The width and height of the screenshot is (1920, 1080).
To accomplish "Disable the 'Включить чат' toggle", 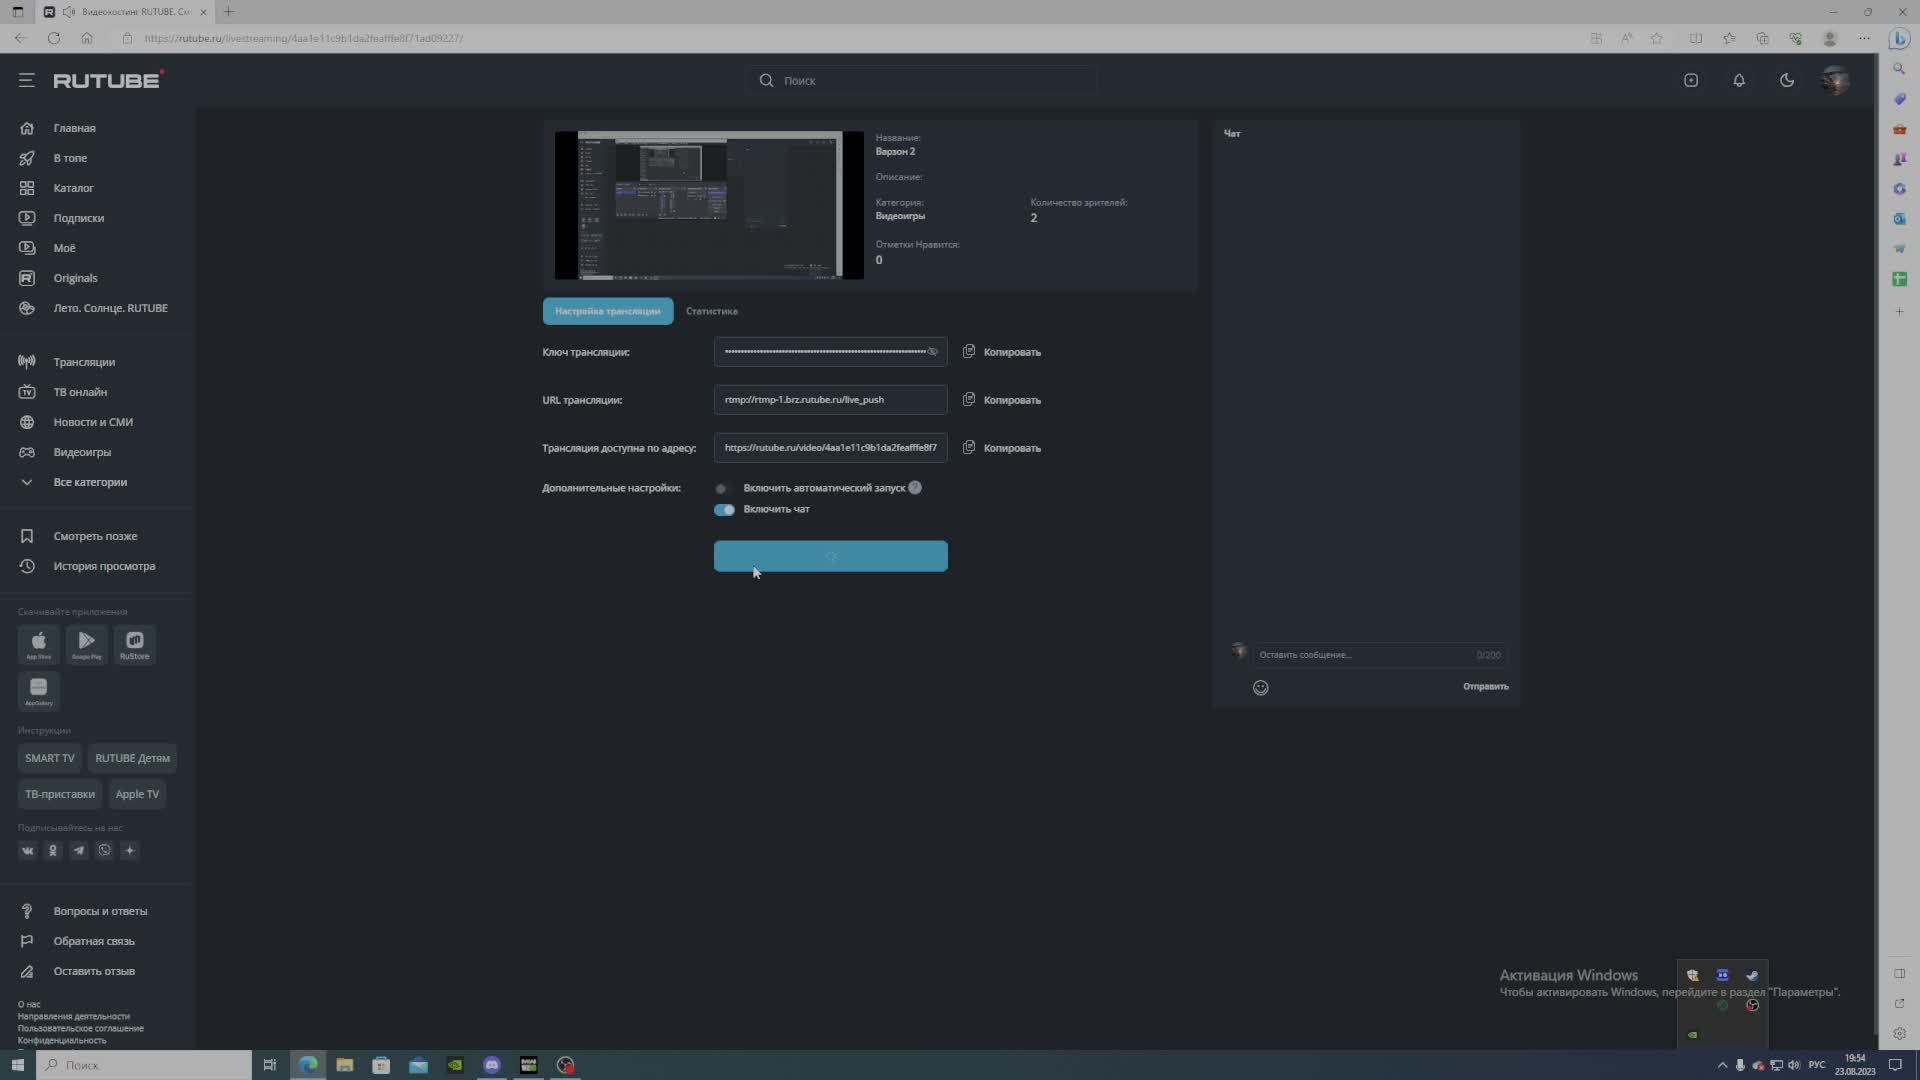I will coord(724,510).
